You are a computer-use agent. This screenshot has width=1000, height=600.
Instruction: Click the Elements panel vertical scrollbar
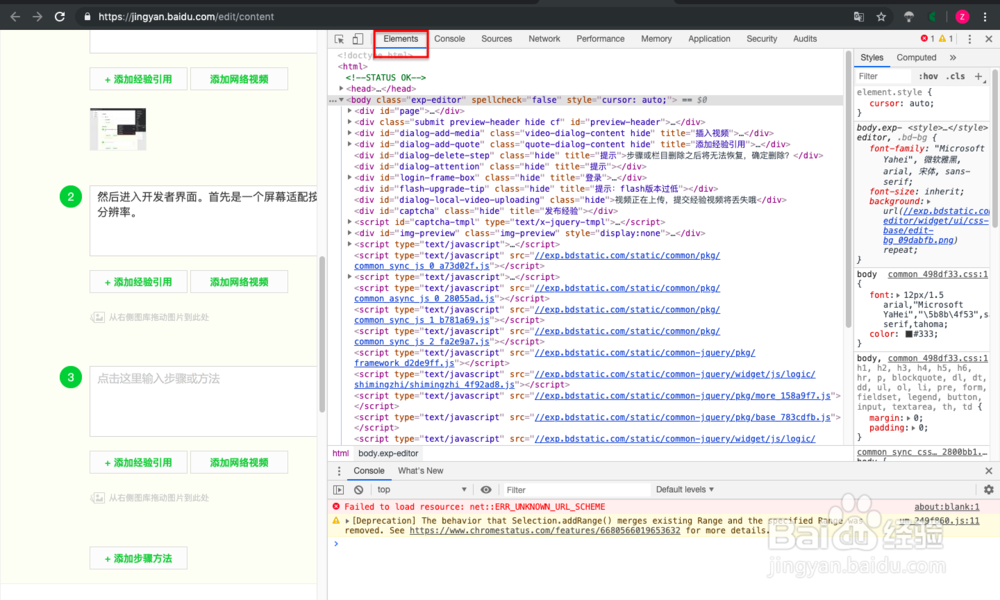[x=848, y=191]
